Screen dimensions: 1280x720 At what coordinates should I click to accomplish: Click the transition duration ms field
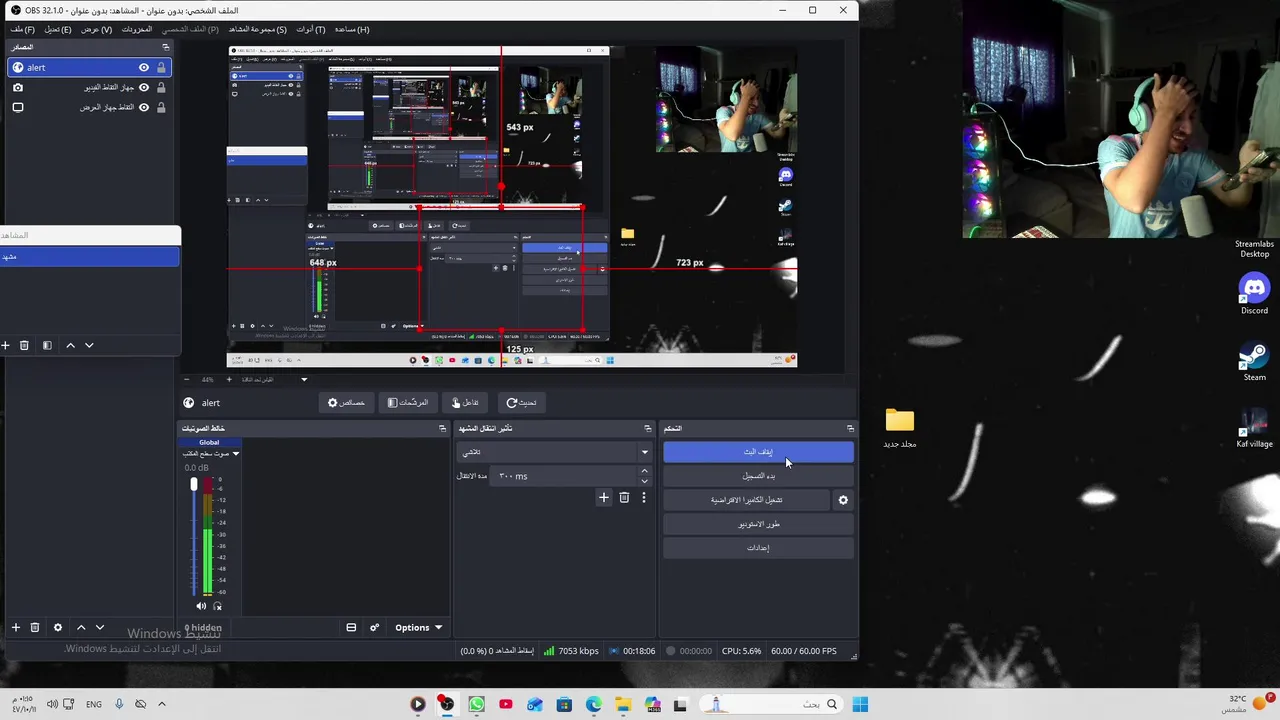563,476
